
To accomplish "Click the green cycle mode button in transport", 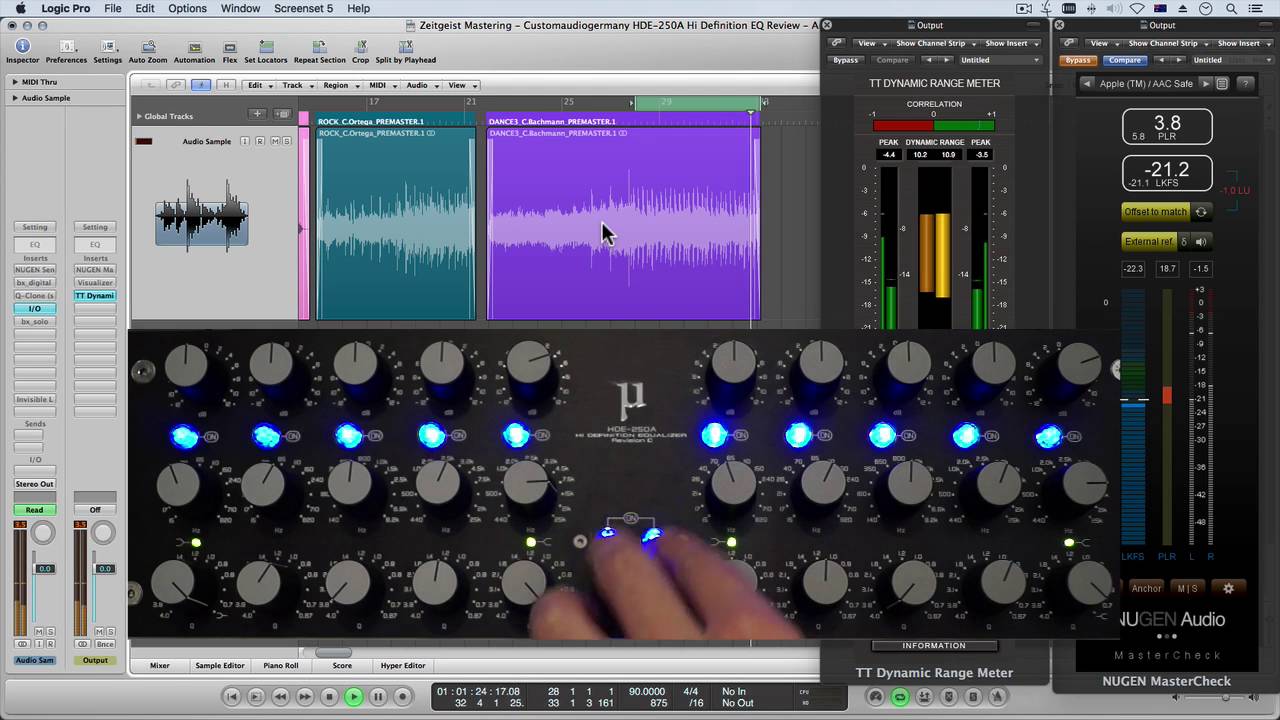I will (x=900, y=697).
